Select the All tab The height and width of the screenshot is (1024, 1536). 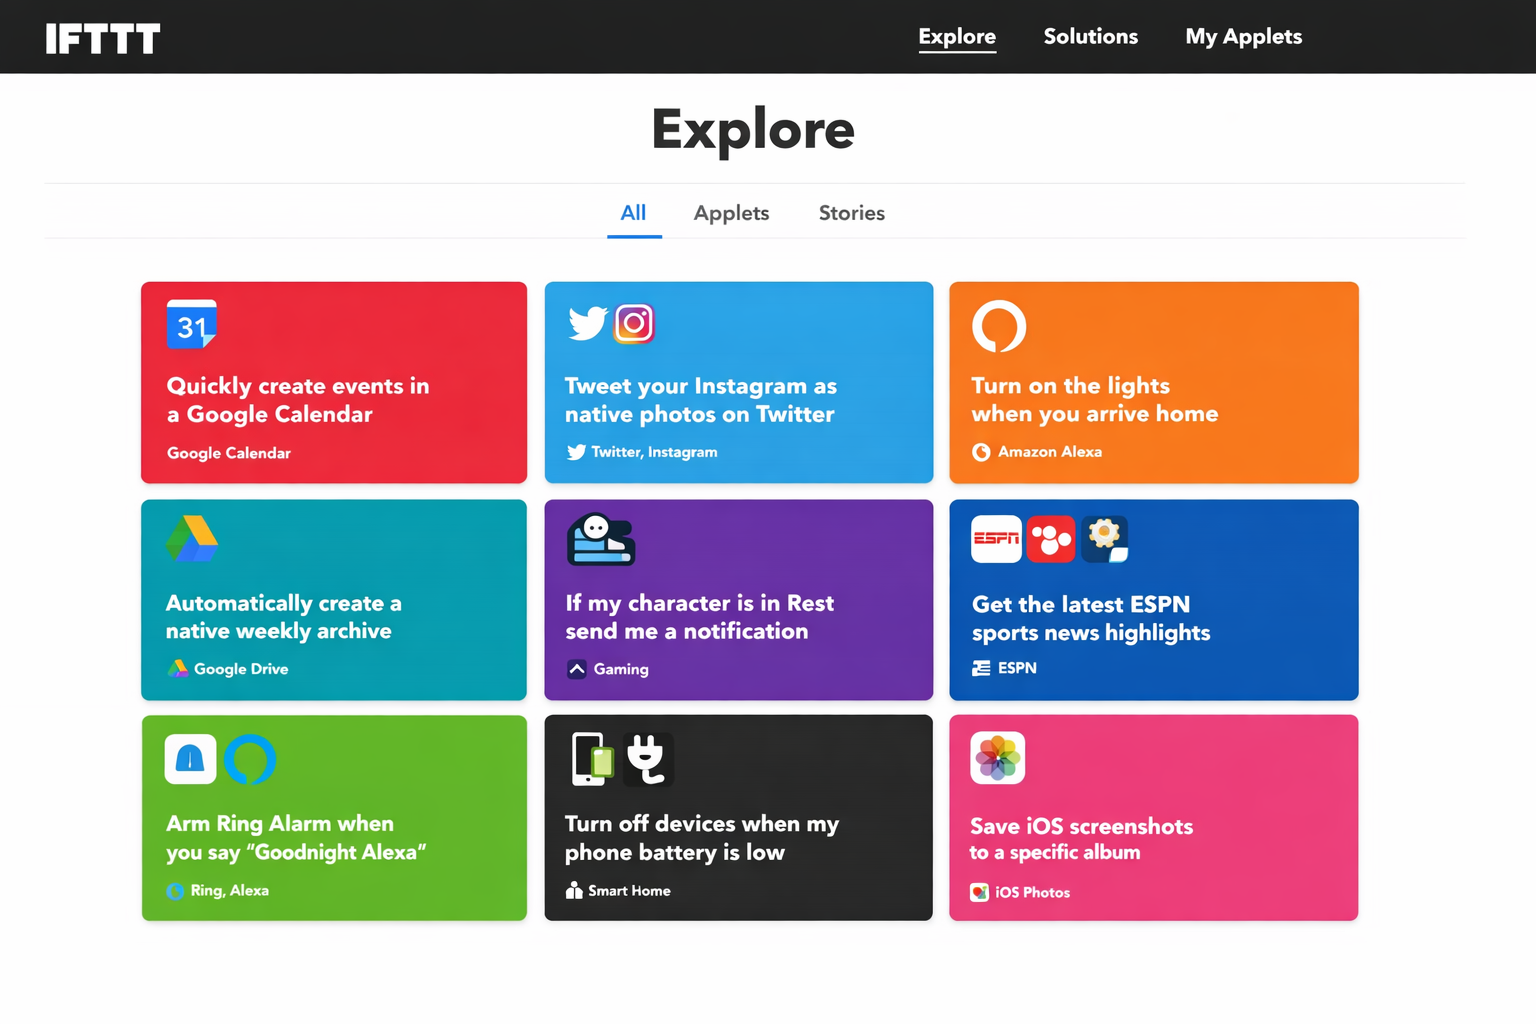[x=633, y=213]
